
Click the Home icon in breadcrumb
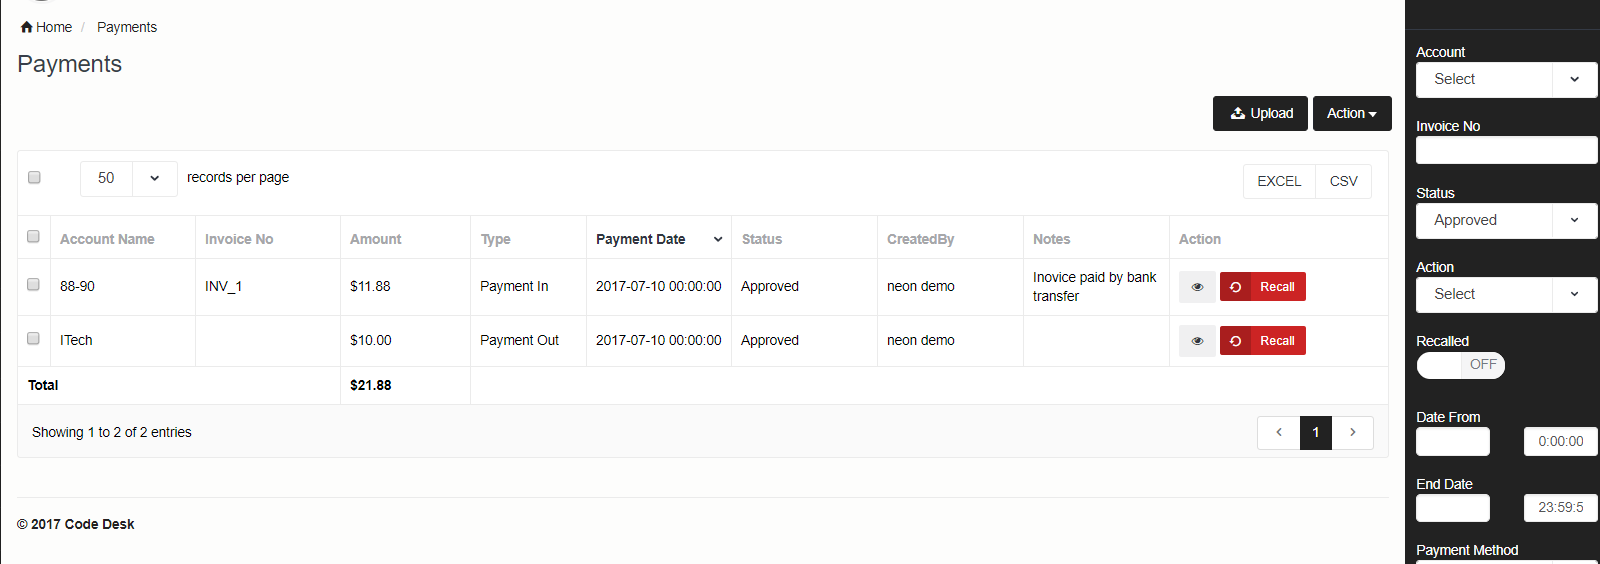(x=27, y=27)
